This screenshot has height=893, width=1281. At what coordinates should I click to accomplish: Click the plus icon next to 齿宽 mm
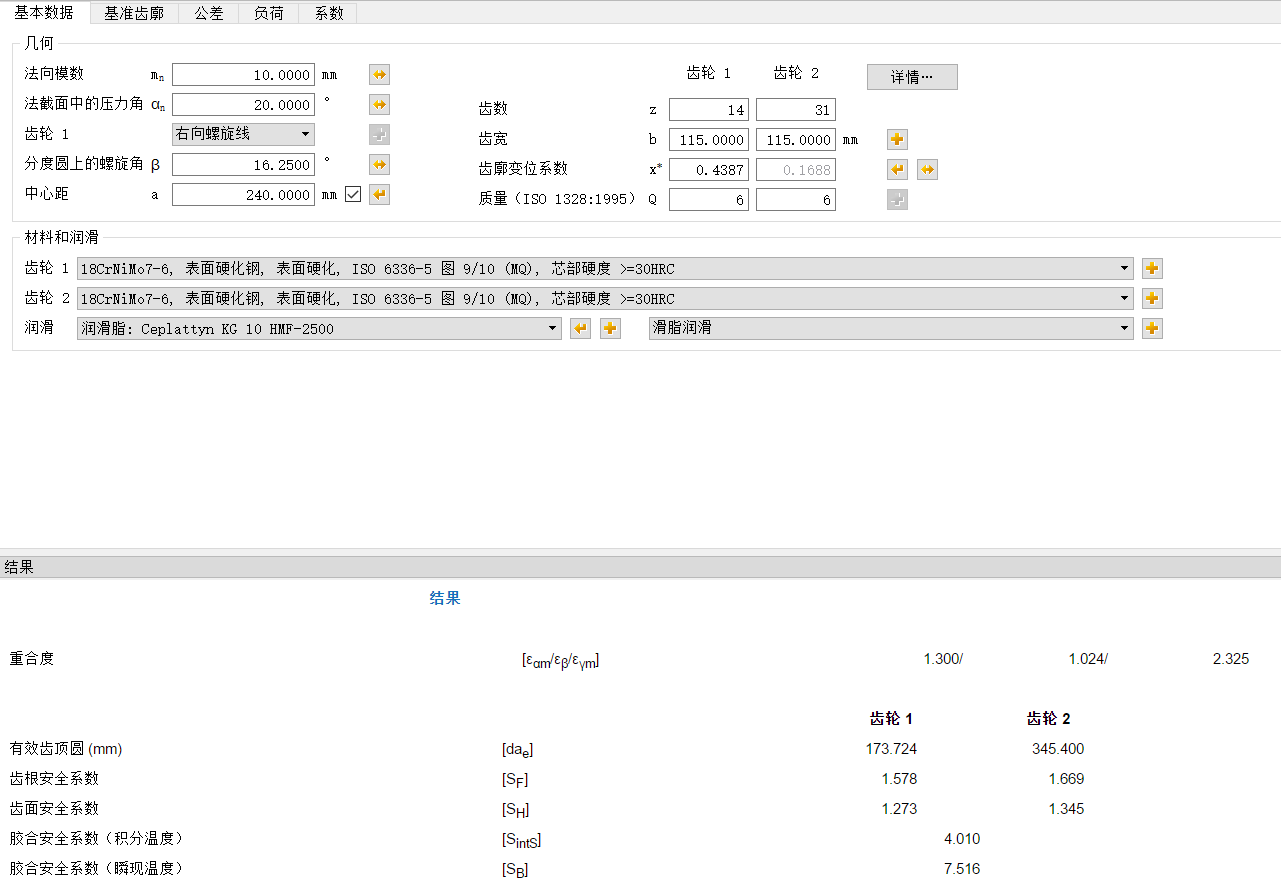(x=897, y=140)
